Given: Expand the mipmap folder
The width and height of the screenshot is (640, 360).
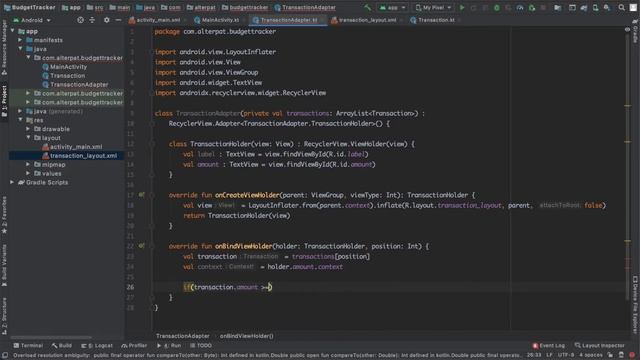Looking at the screenshot, I should 28,164.
